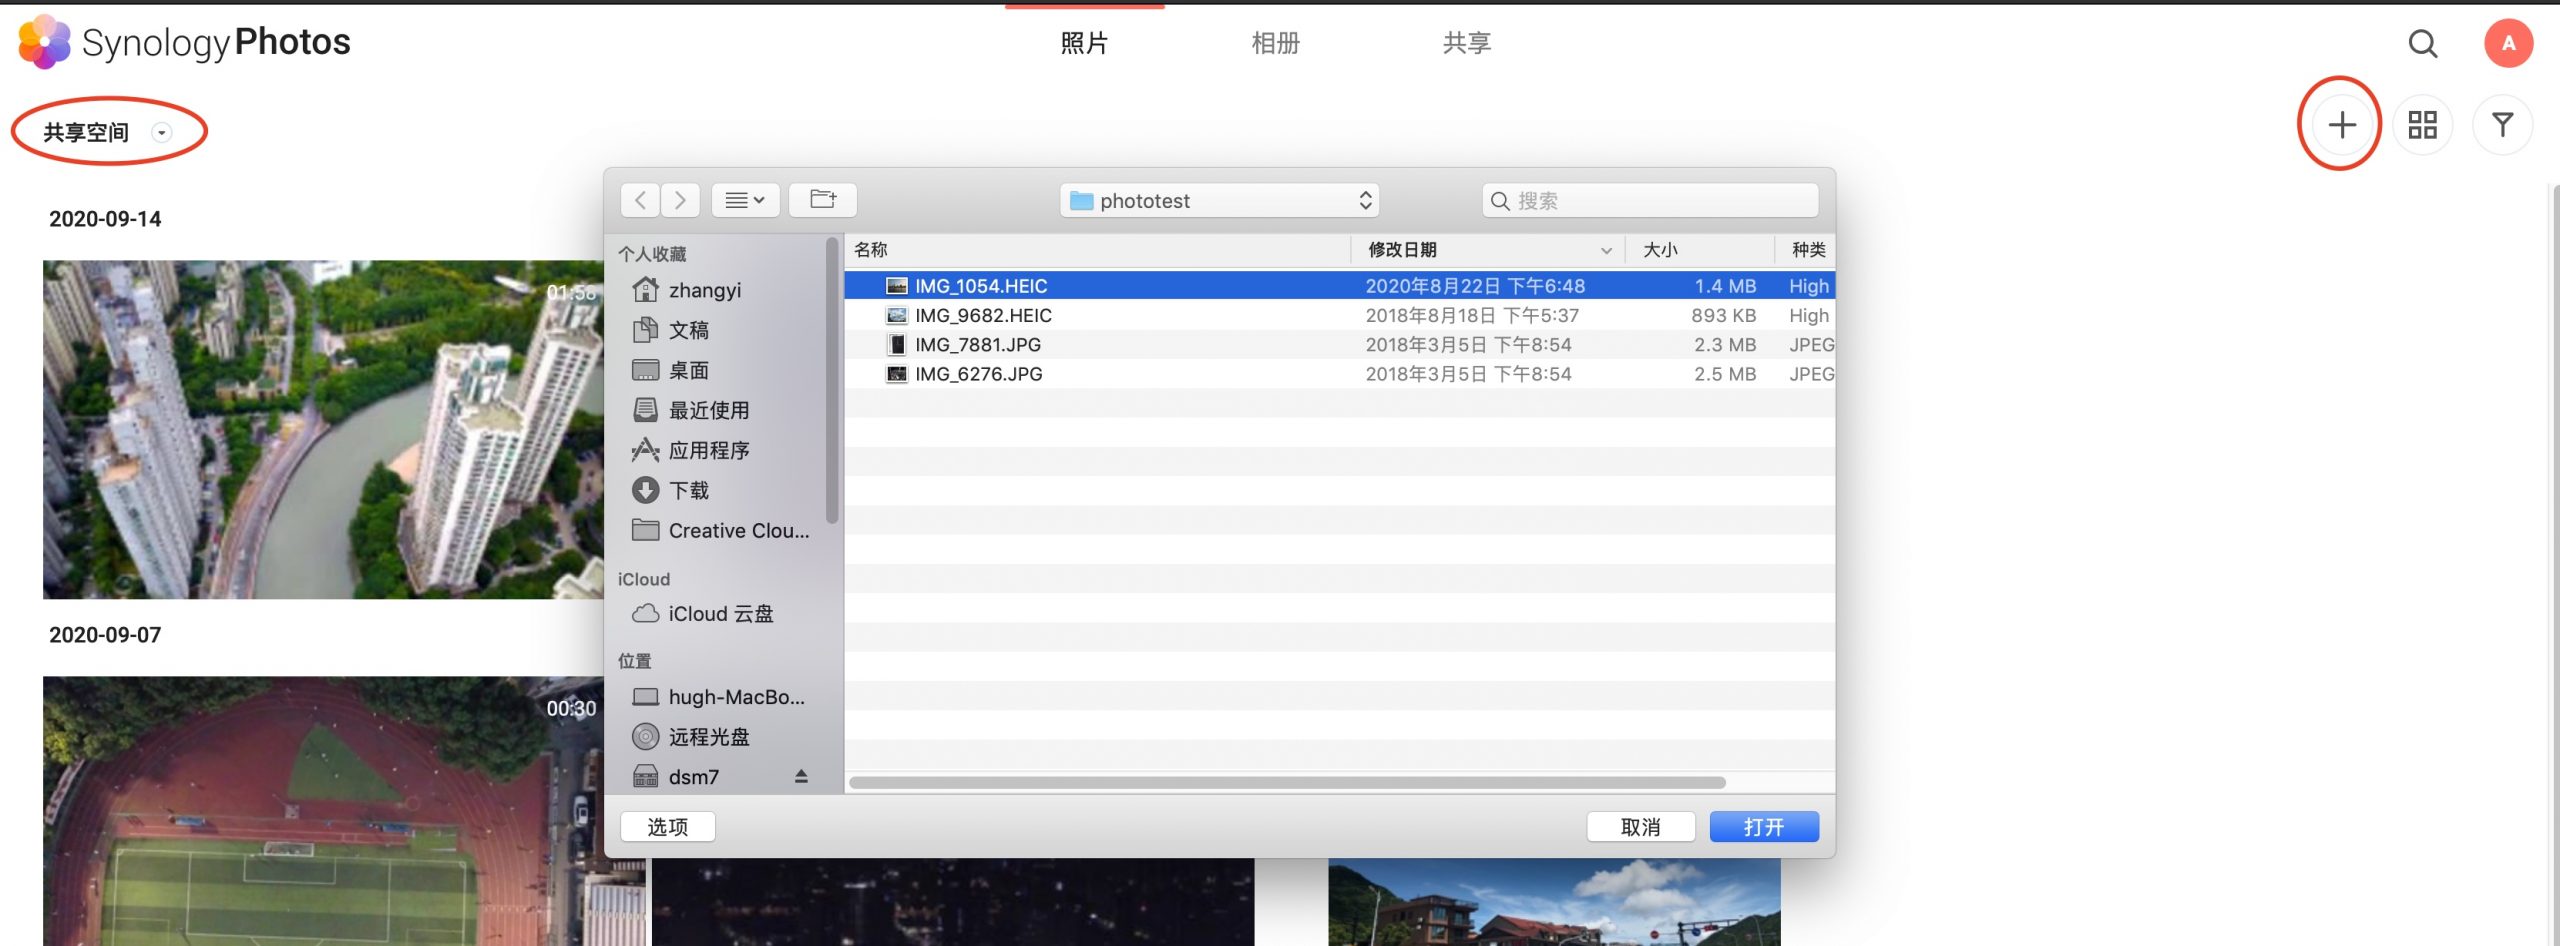Viewport: 2560px width, 946px height.
Task: Click the sidebar vertical scrollbar
Action: tap(832, 380)
